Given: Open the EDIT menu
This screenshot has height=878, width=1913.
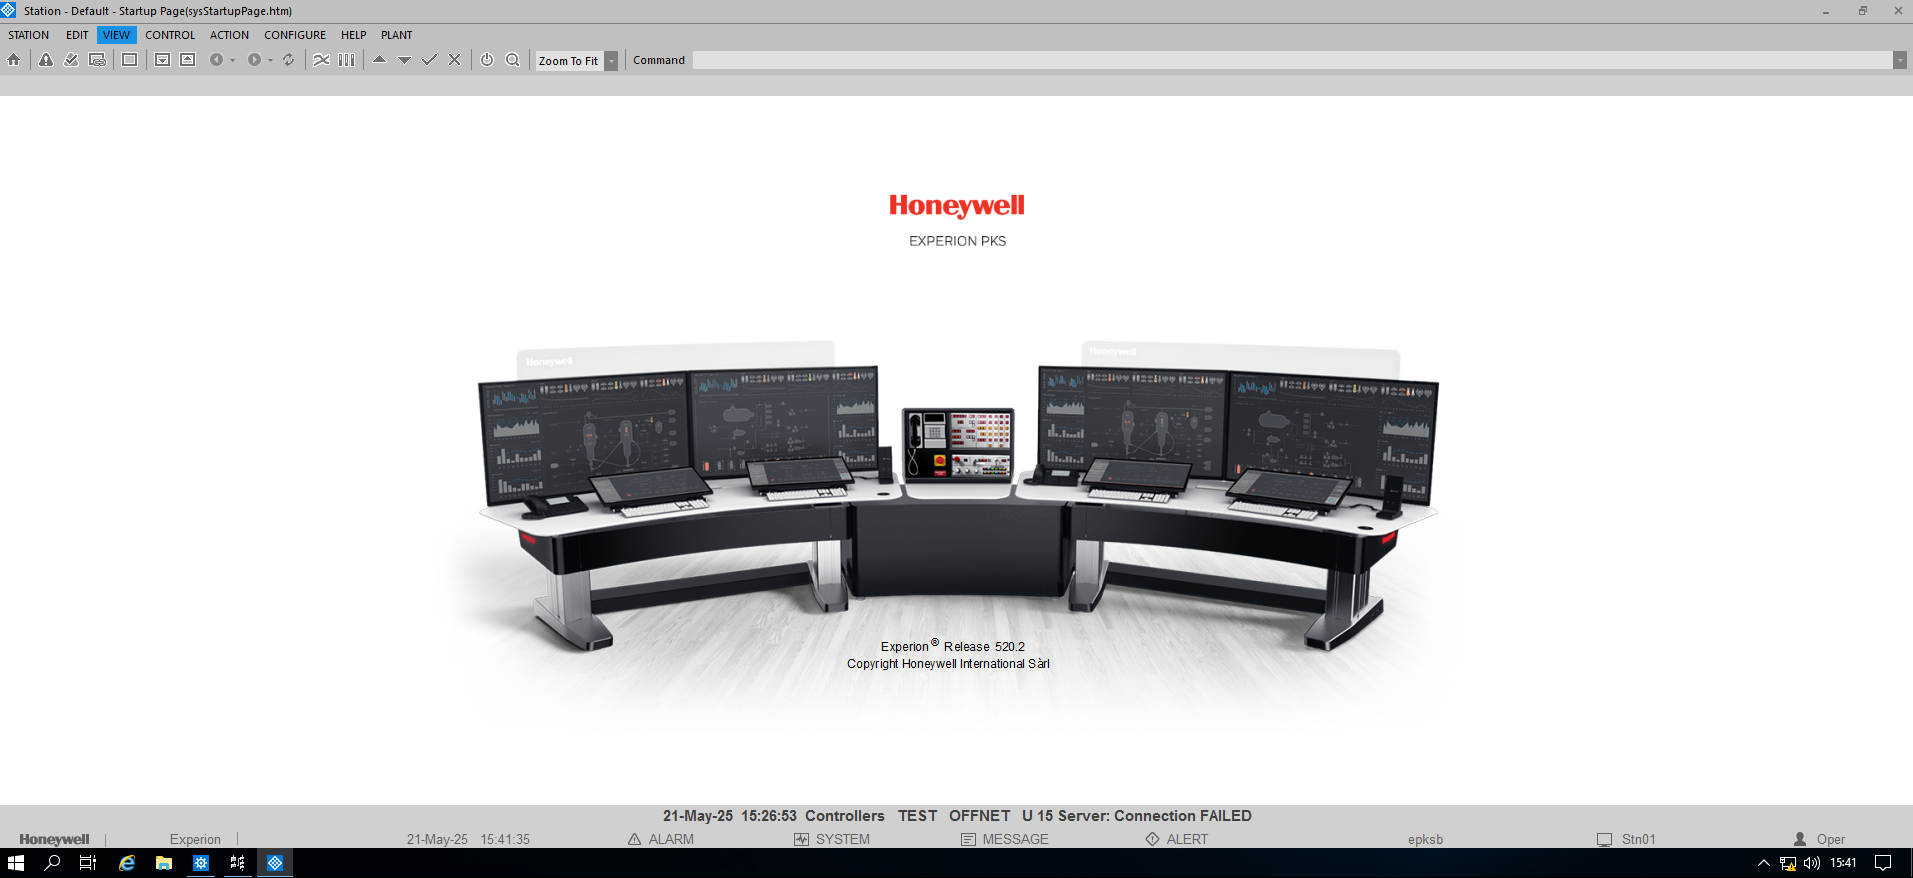Looking at the screenshot, I should 77,35.
